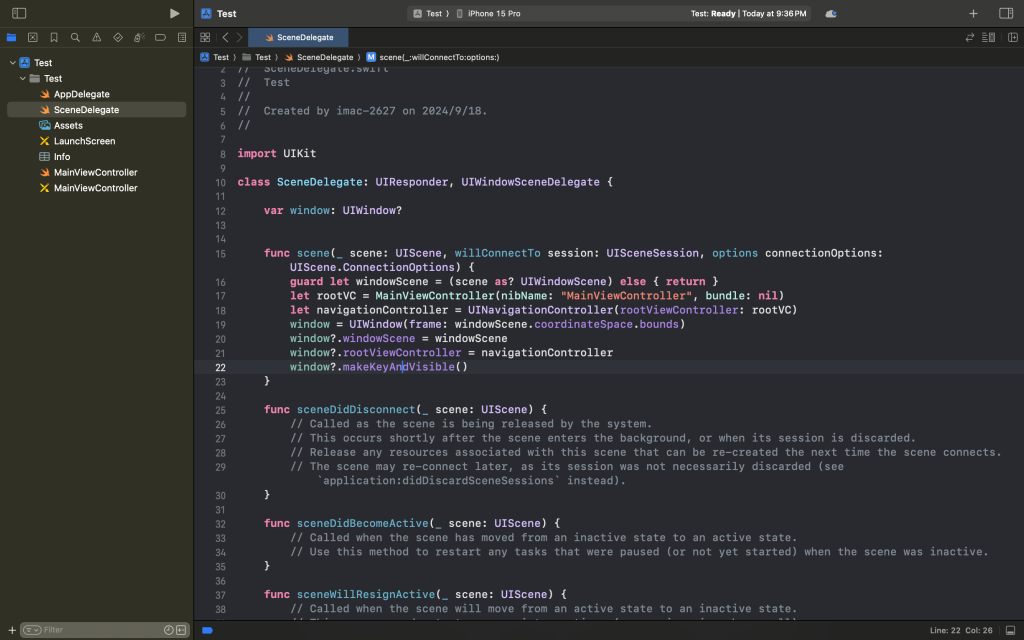Click line number 25 in the gutter
This screenshot has width=1024, height=640.
220,410
